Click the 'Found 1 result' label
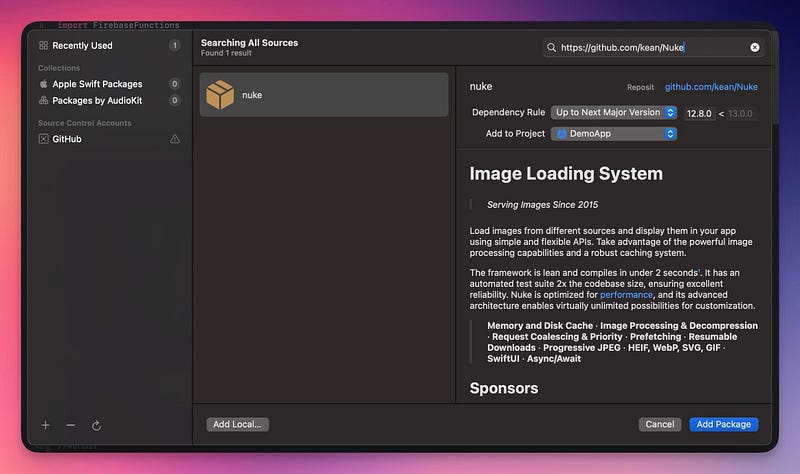This screenshot has width=800, height=474. [x=226, y=53]
